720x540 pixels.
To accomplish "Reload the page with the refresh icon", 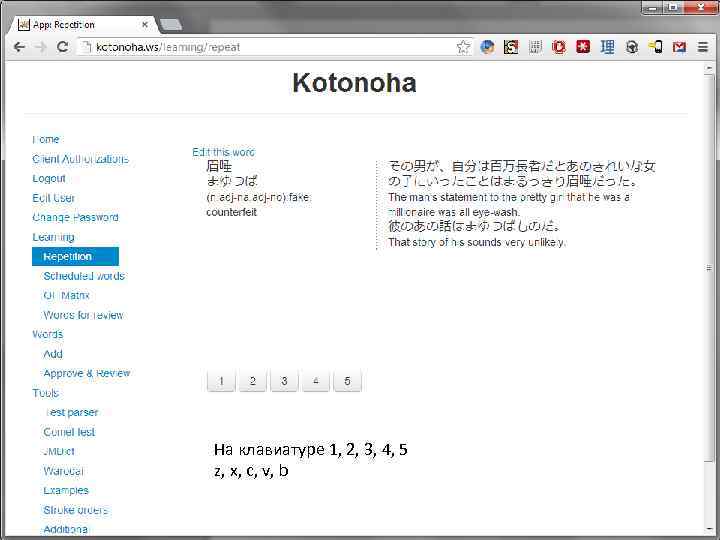I will [x=62, y=47].
